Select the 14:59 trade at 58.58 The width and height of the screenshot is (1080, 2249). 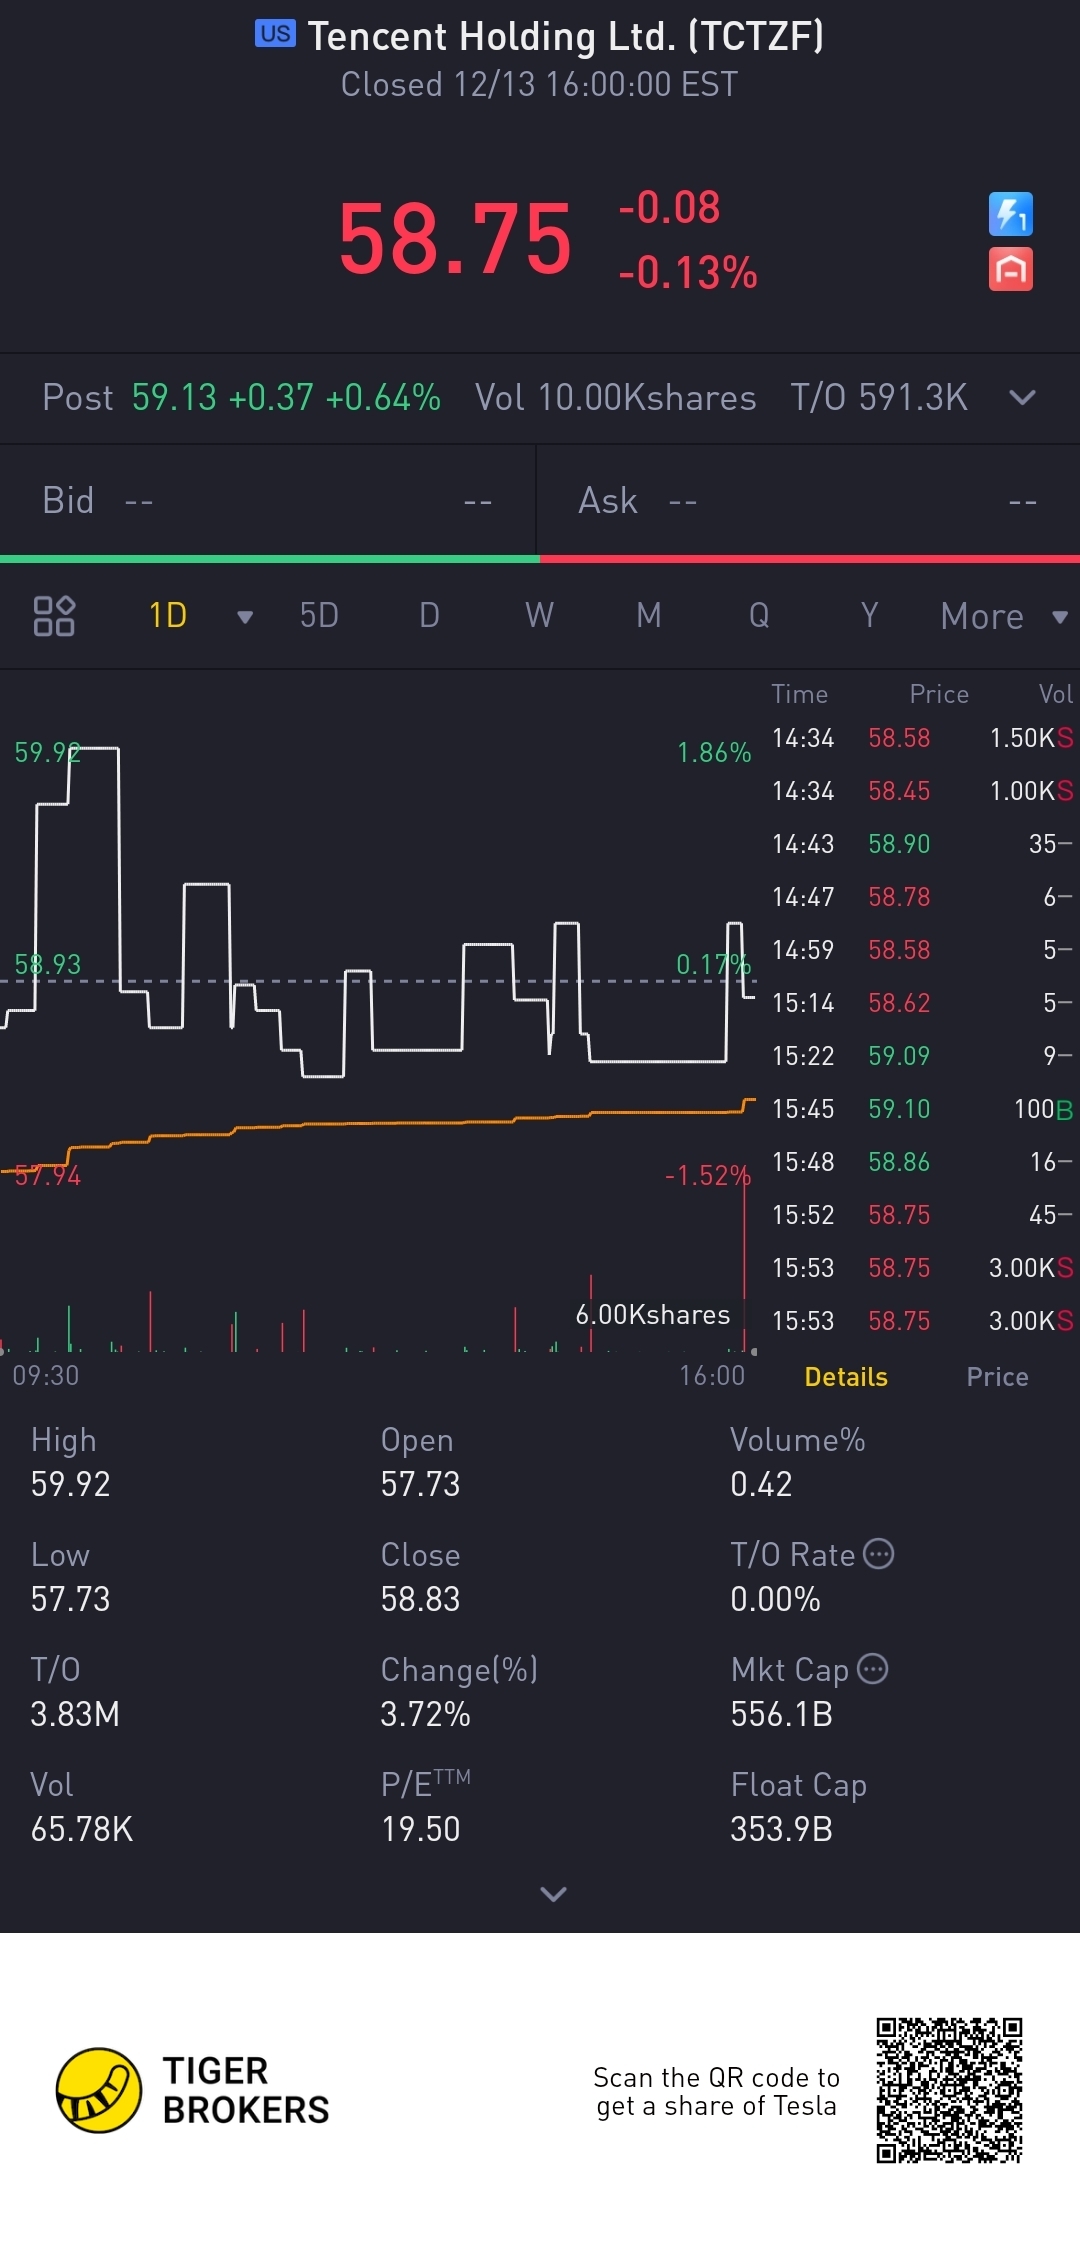coord(922,950)
